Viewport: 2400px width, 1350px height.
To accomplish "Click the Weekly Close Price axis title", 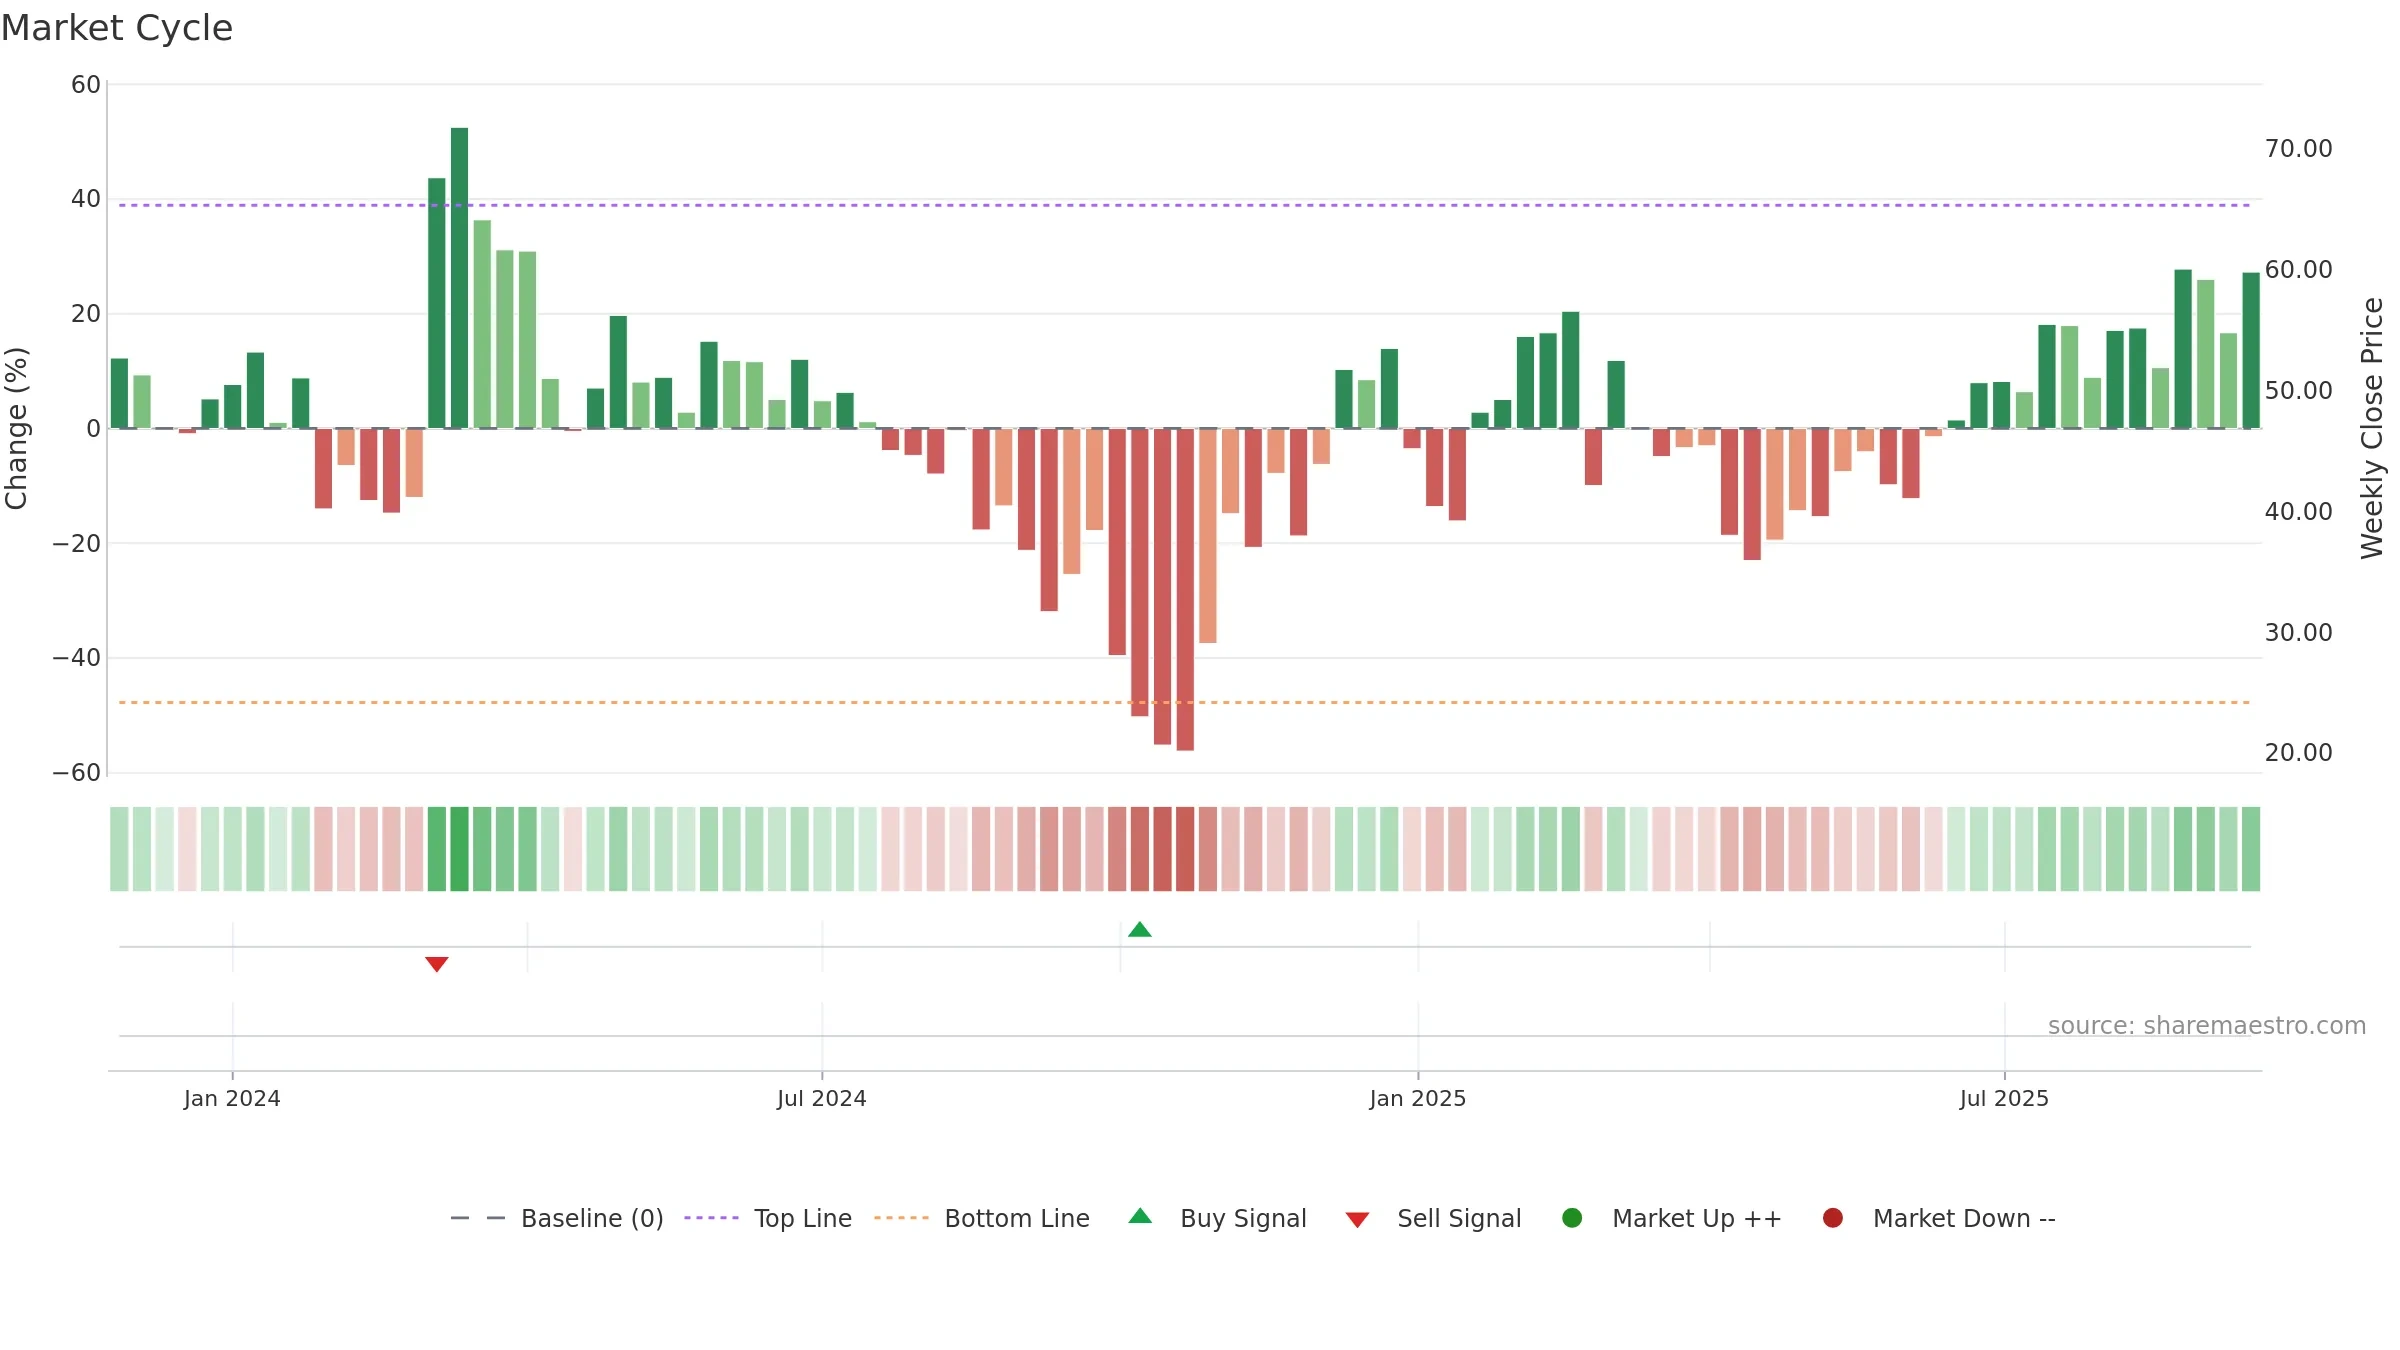I will click(2372, 428).
